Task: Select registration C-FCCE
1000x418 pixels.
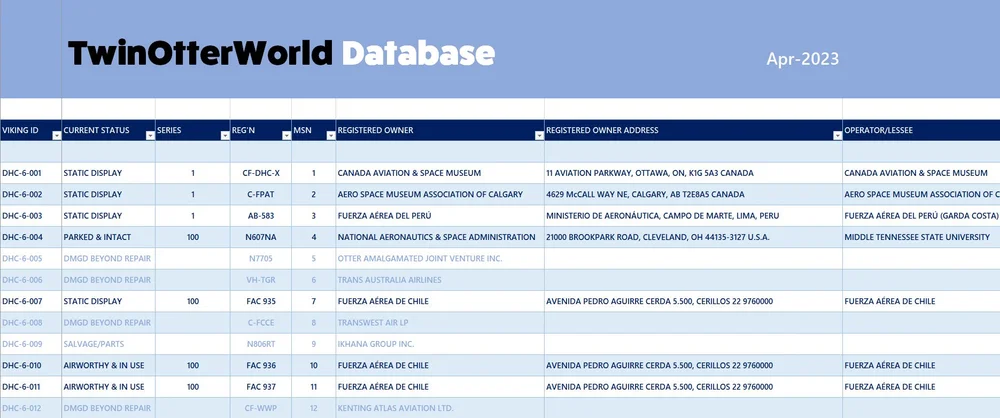Action: coord(261,322)
